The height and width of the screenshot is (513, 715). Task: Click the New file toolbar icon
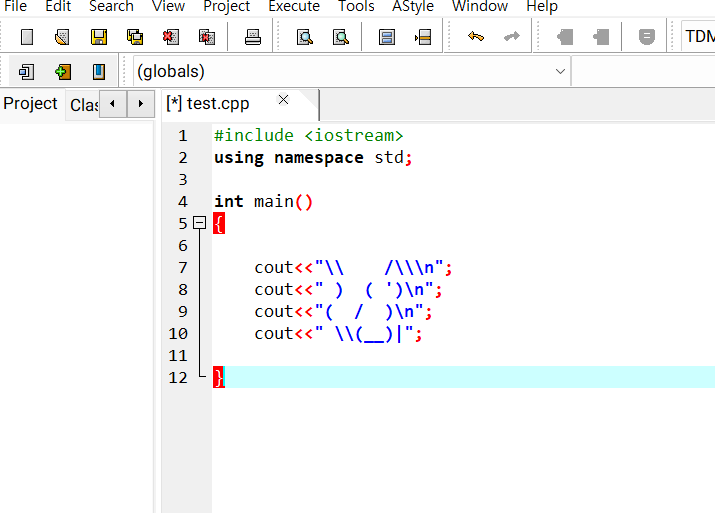point(27,36)
